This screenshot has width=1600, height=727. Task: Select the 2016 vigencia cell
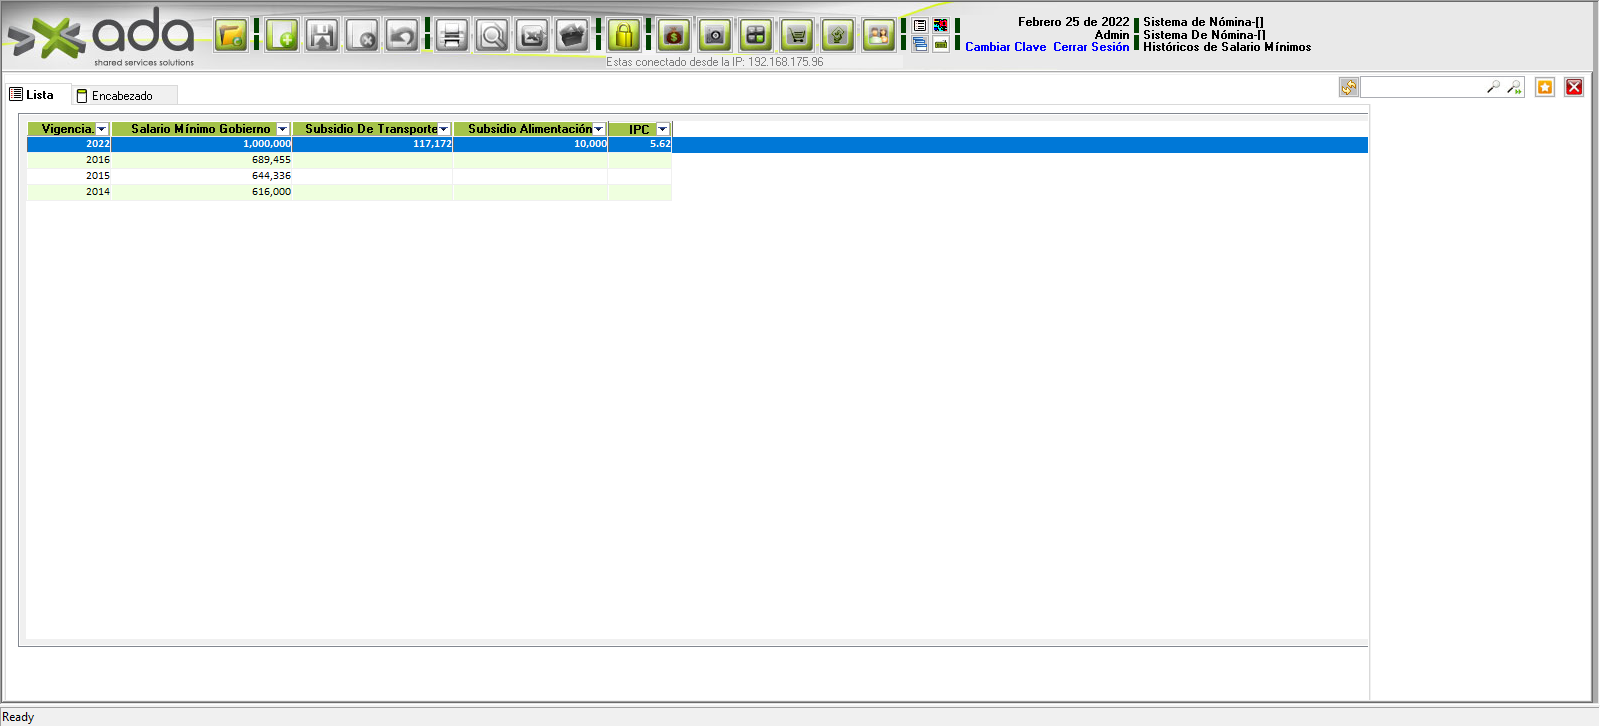click(x=69, y=160)
